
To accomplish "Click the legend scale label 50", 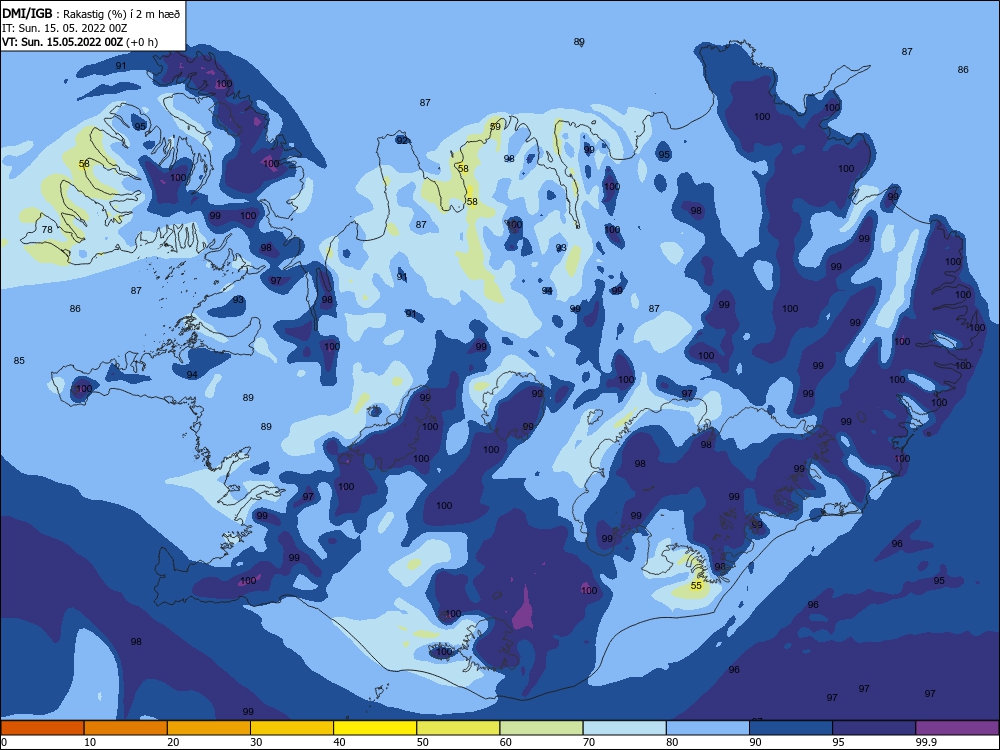I will coord(423,742).
